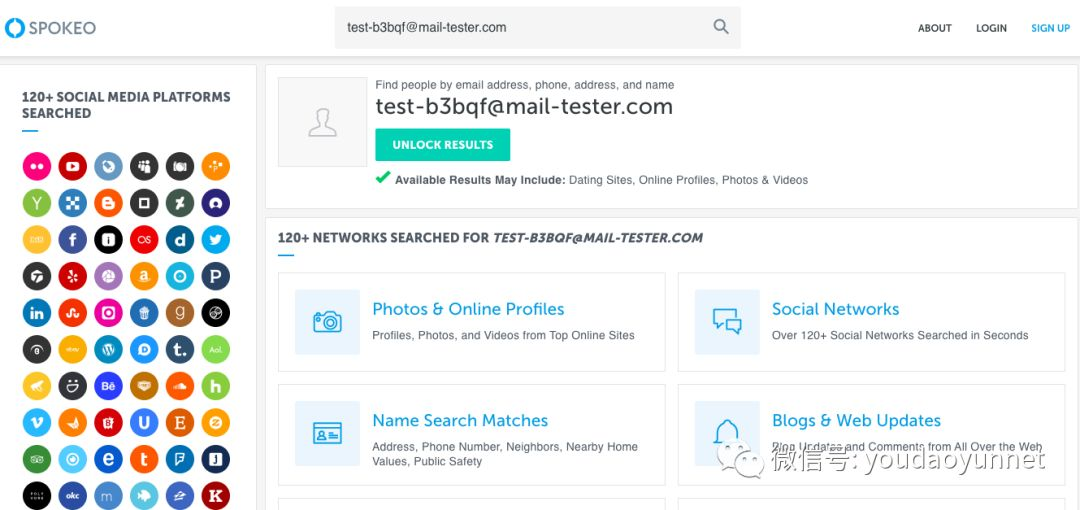The image size is (1080, 510).
Task: Select the LinkedIn icon
Action: click(37, 313)
